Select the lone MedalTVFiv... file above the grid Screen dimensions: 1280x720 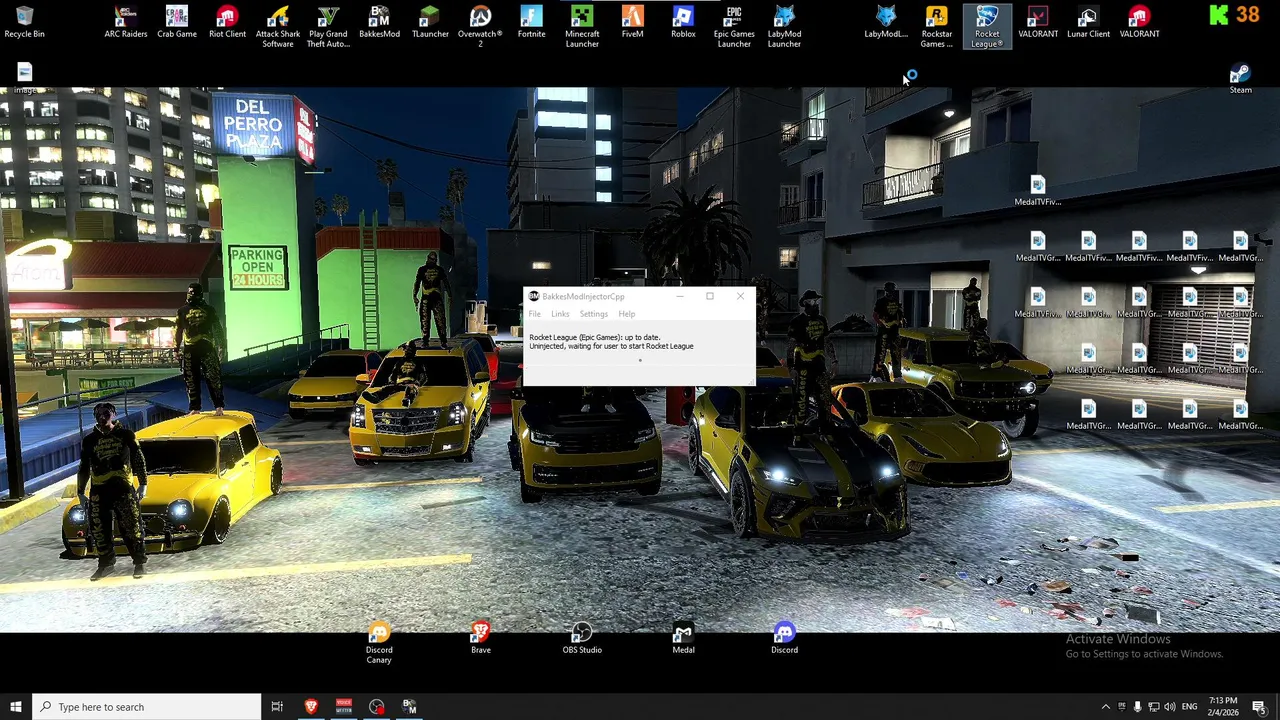tap(1037, 191)
